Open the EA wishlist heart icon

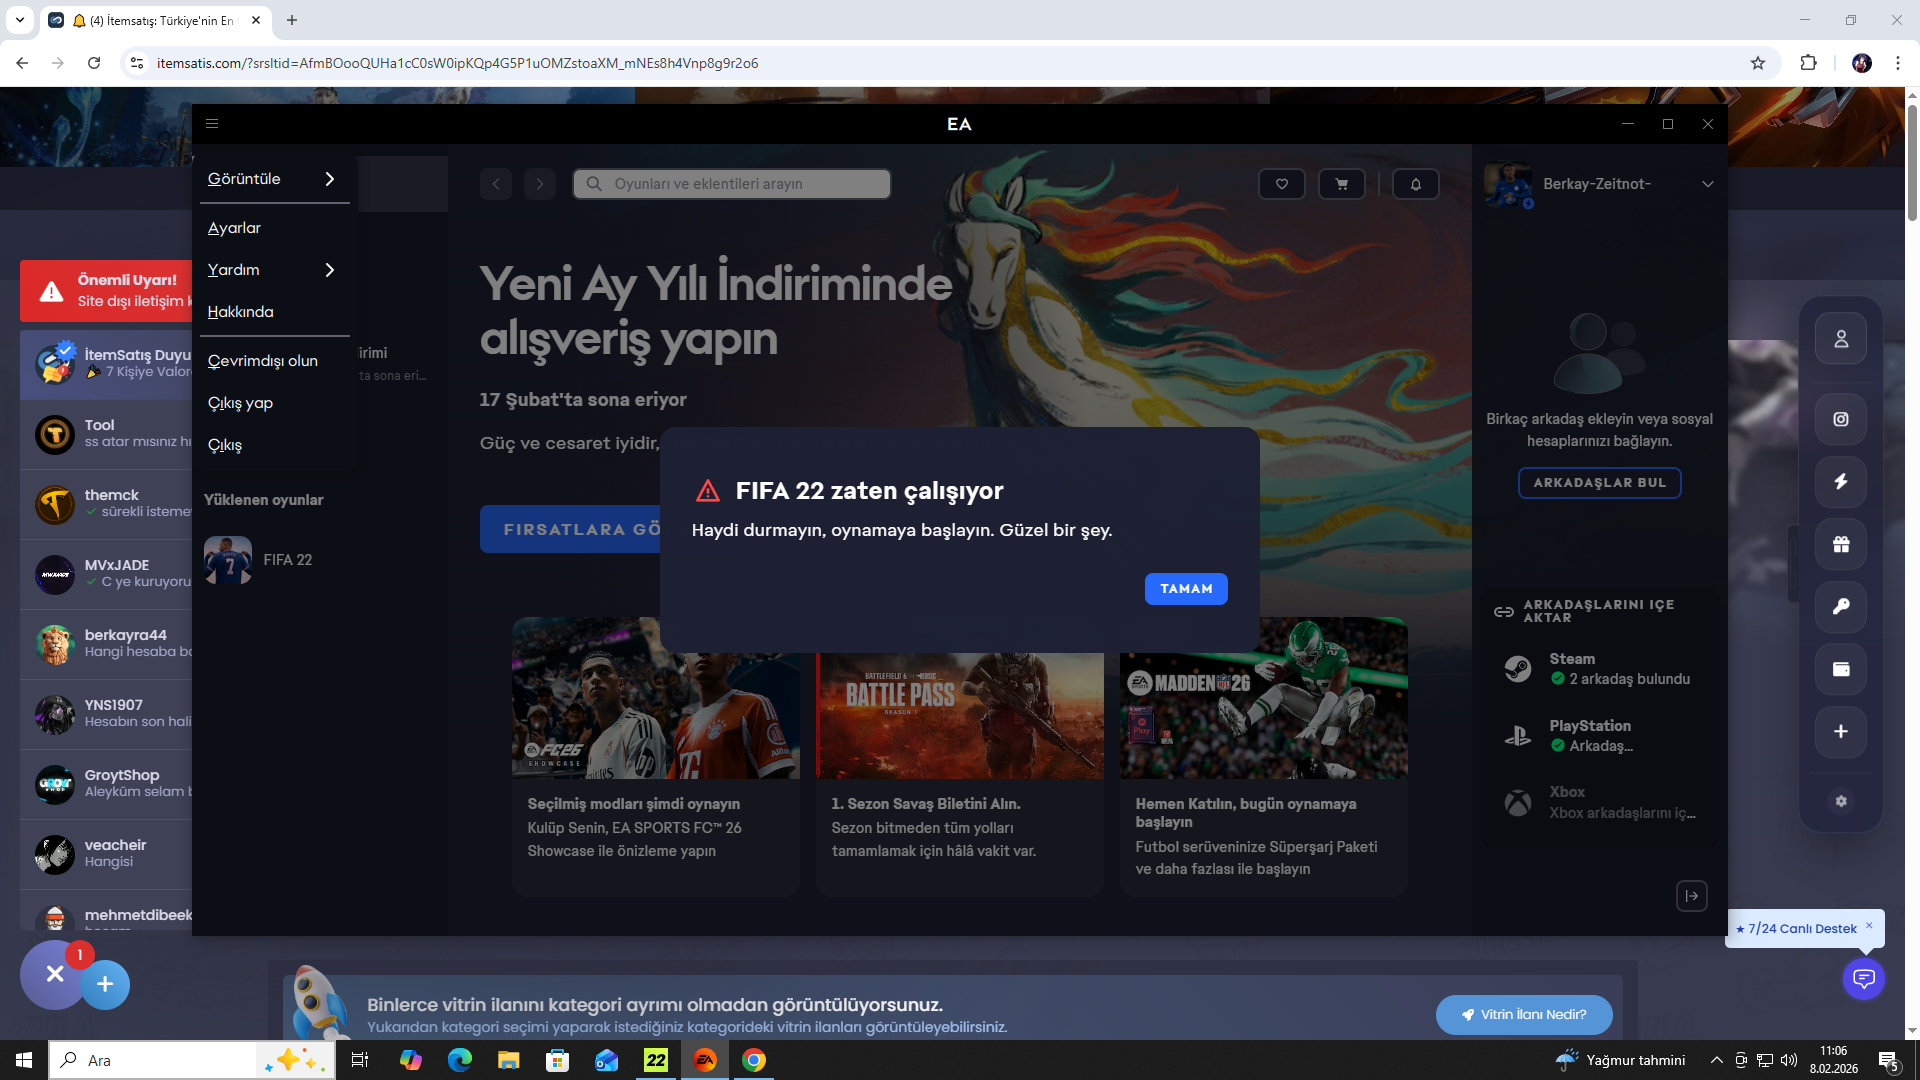[1282, 184]
